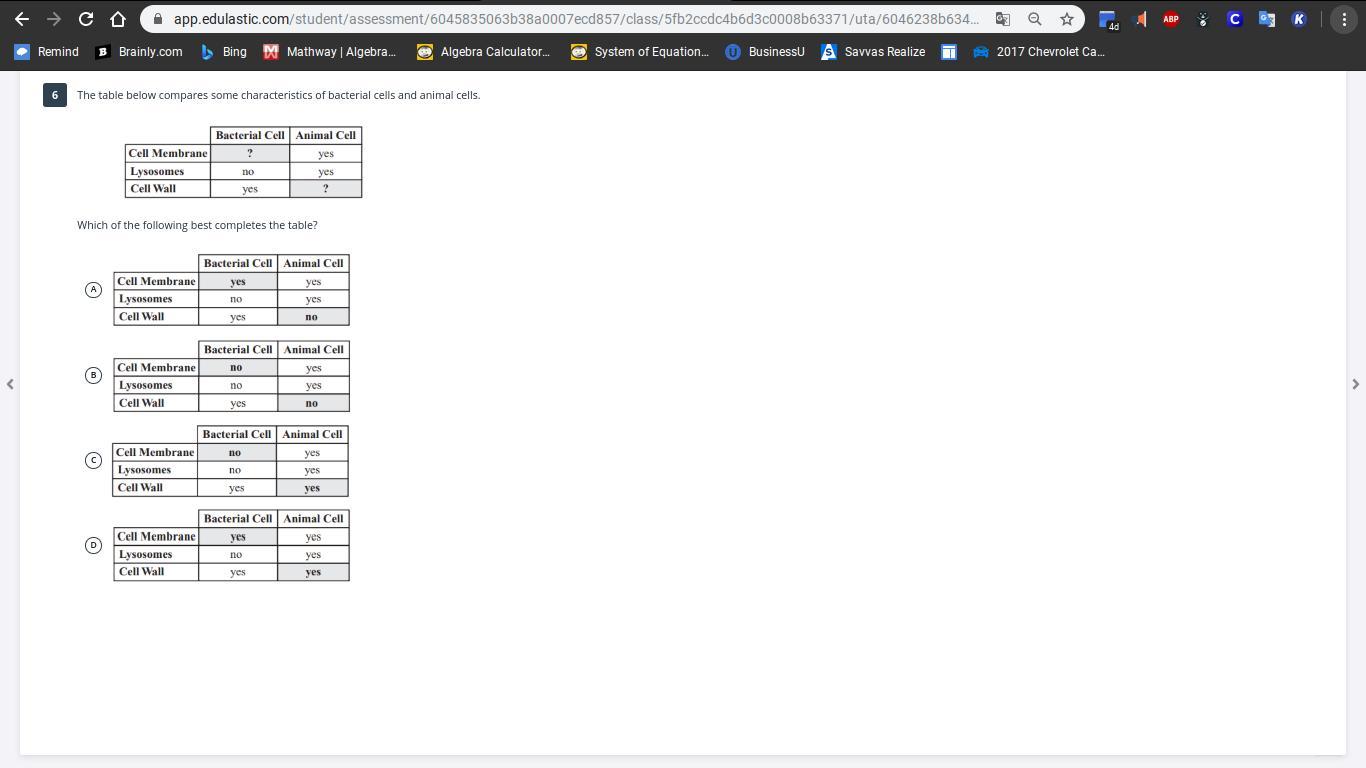
Task: Go back to the previous page
Action: click(x=22, y=19)
